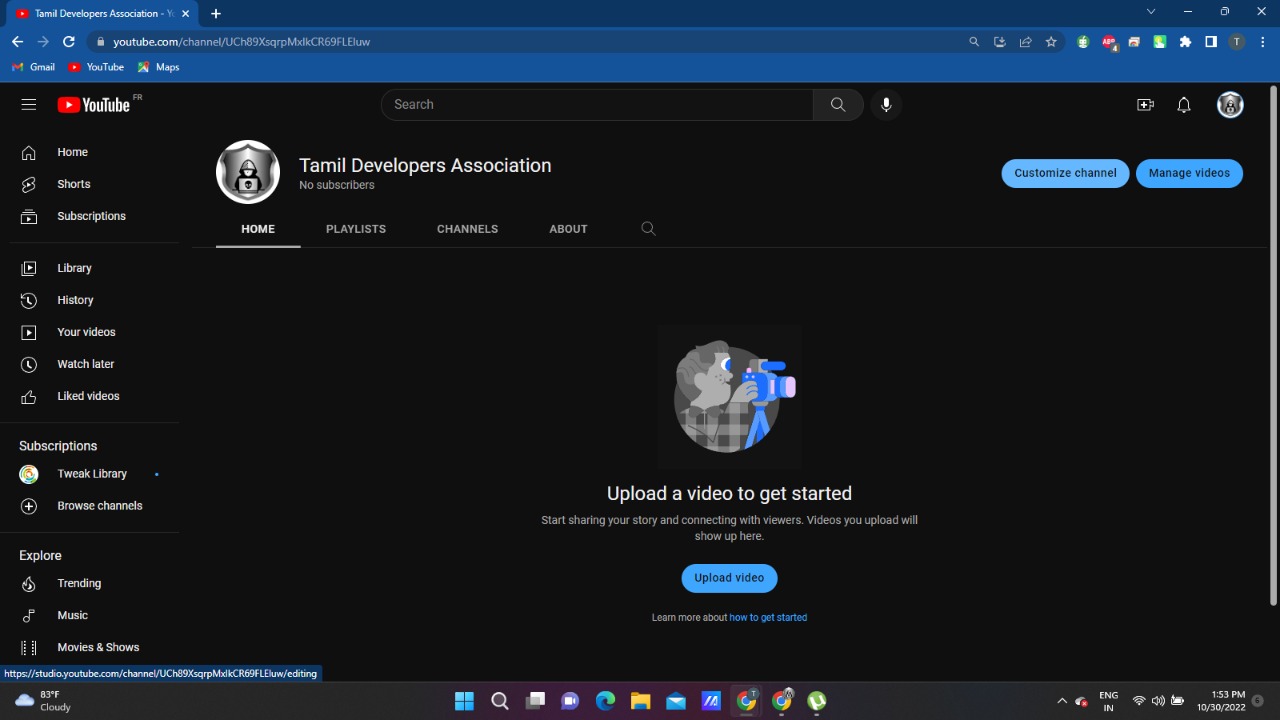Screen dimensions: 1280x720
Task: Click the search magnifier button
Action: (838, 104)
